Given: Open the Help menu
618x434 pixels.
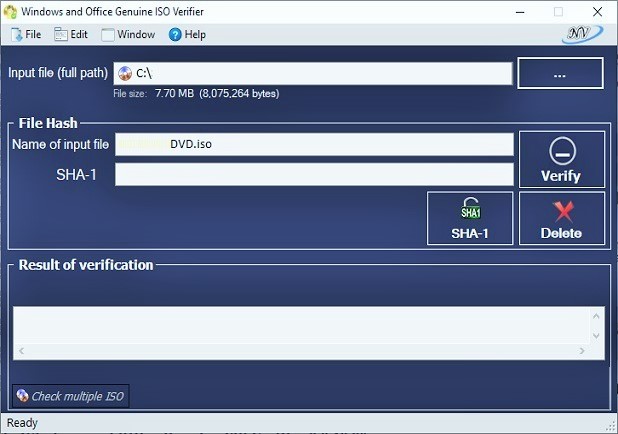Looking at the screenshot, I should 187,35.
